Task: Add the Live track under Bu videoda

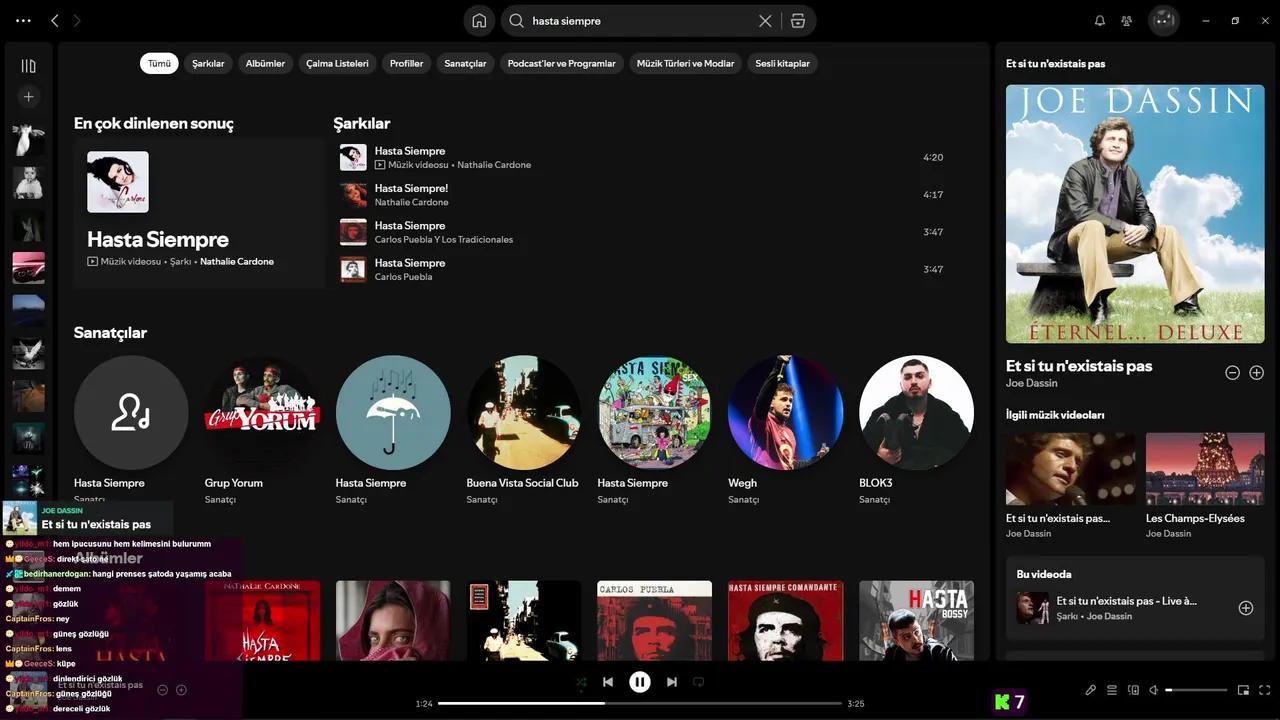Action: point(1246,608)
